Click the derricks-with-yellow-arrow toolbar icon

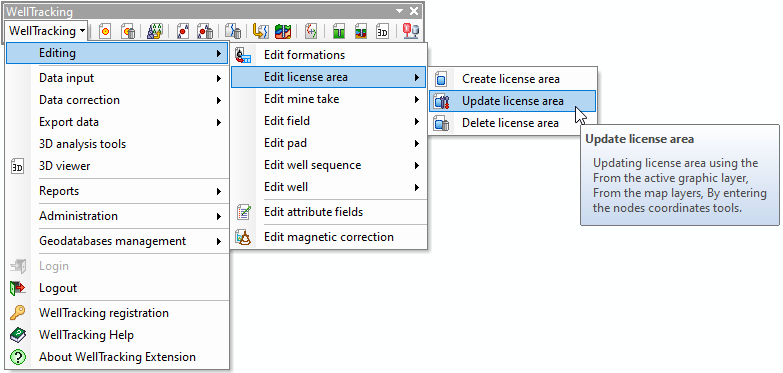[155, 31]
